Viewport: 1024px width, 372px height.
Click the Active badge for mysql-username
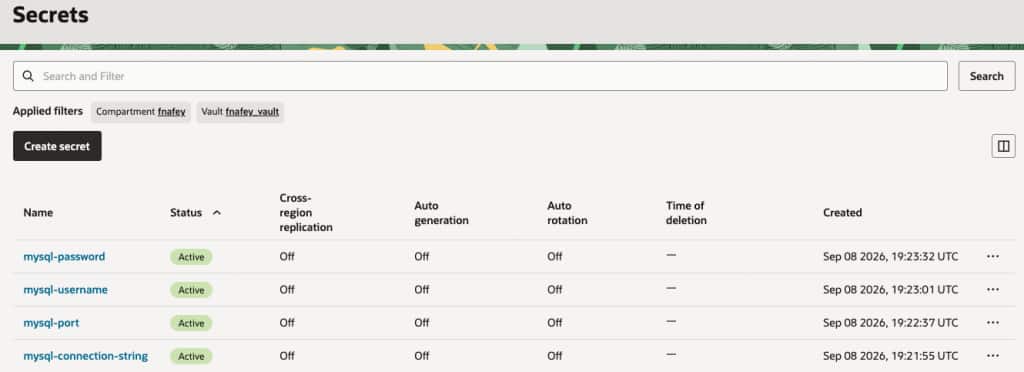tap(191, 290)
